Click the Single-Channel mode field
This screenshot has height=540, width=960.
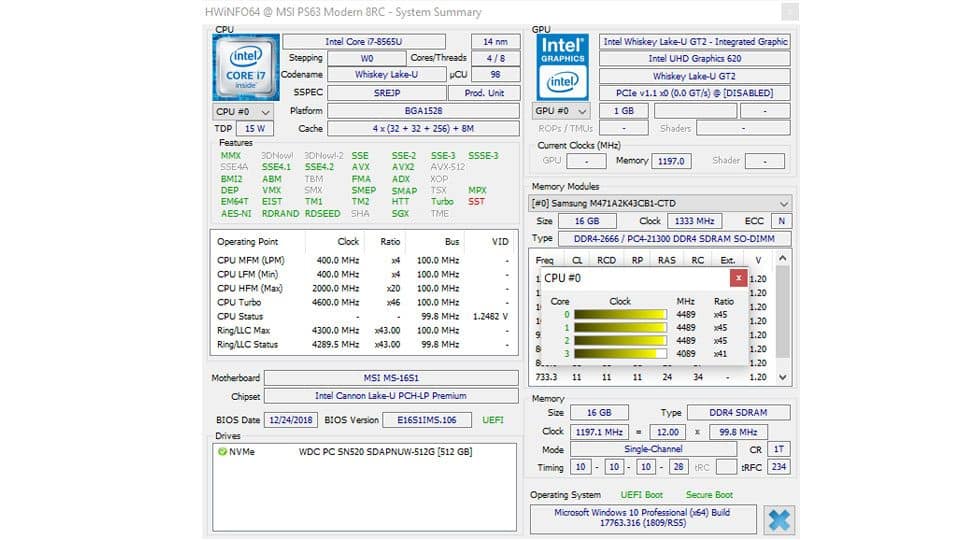point(653,449)
